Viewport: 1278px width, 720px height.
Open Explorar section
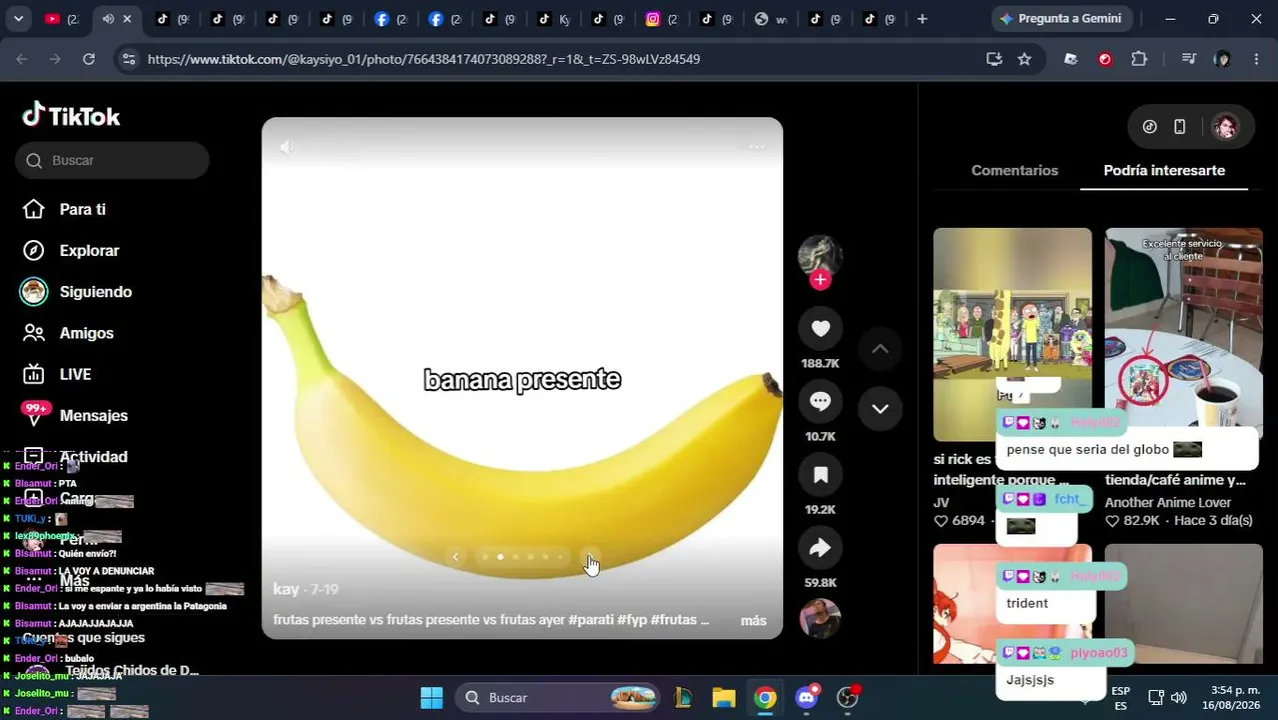tap(89, 251)
